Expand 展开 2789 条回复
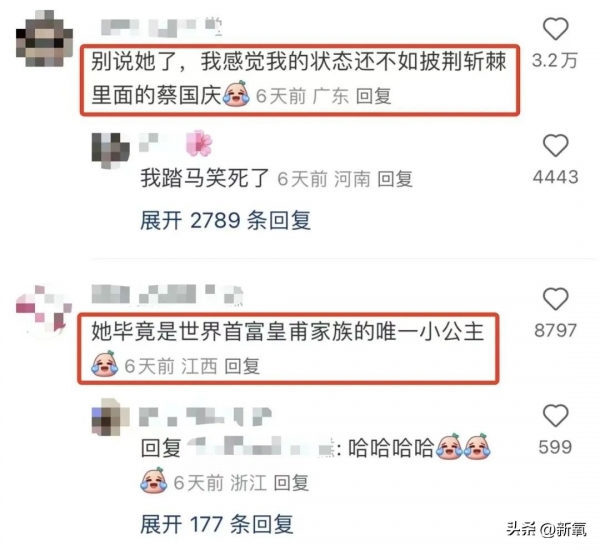This screenshot has height=550, width=600. point(225,220)
